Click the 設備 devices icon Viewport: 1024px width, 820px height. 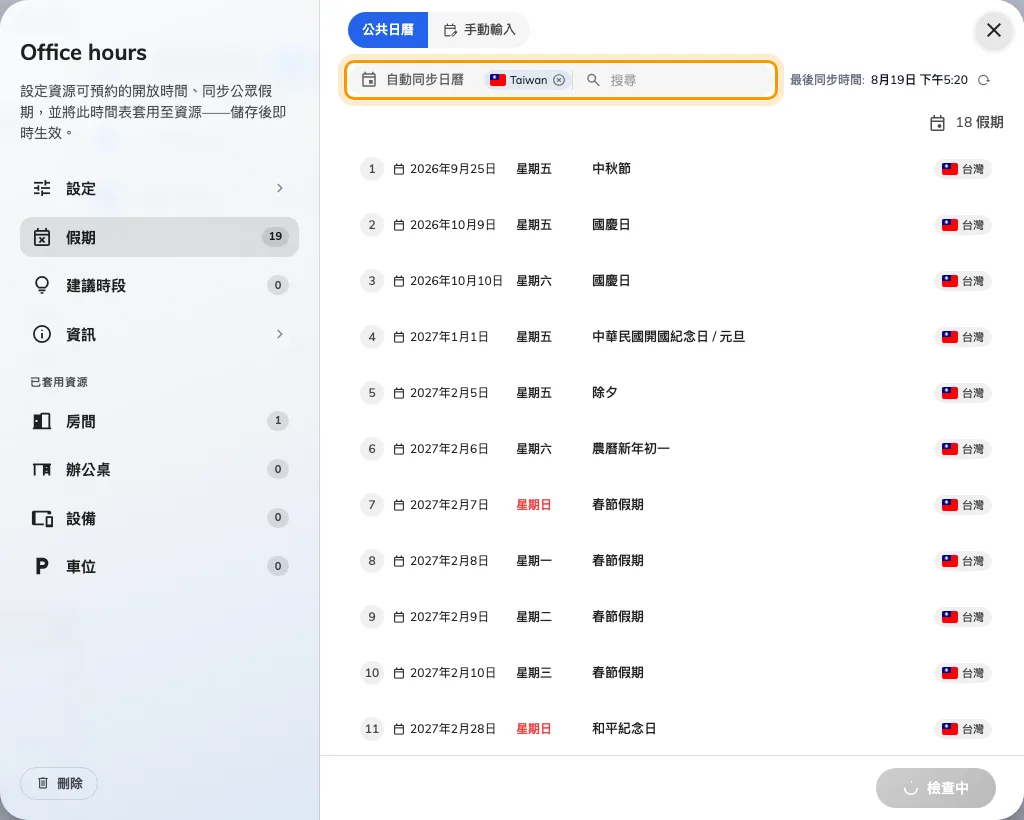(42, 518)
